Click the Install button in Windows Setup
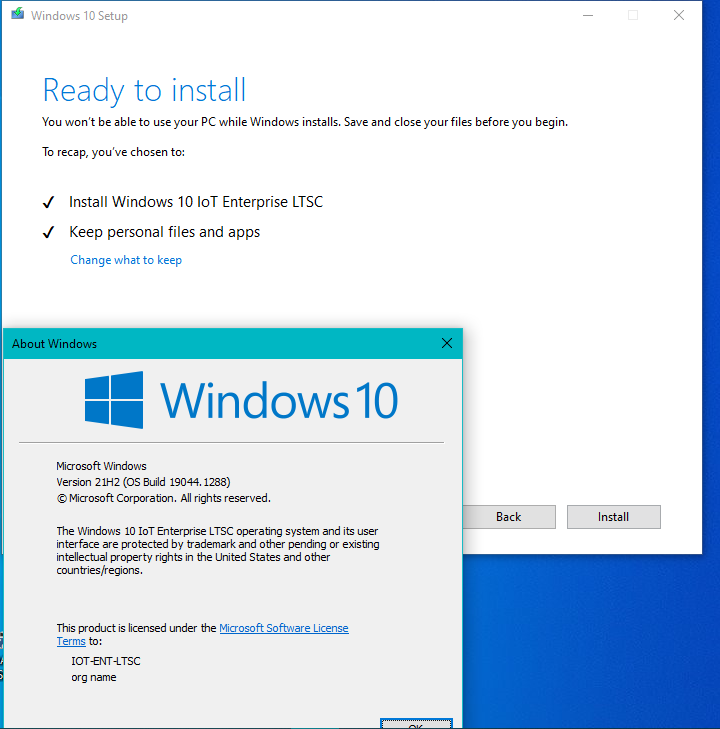Viewport: 720px width, 729px height. coord(614,517)
